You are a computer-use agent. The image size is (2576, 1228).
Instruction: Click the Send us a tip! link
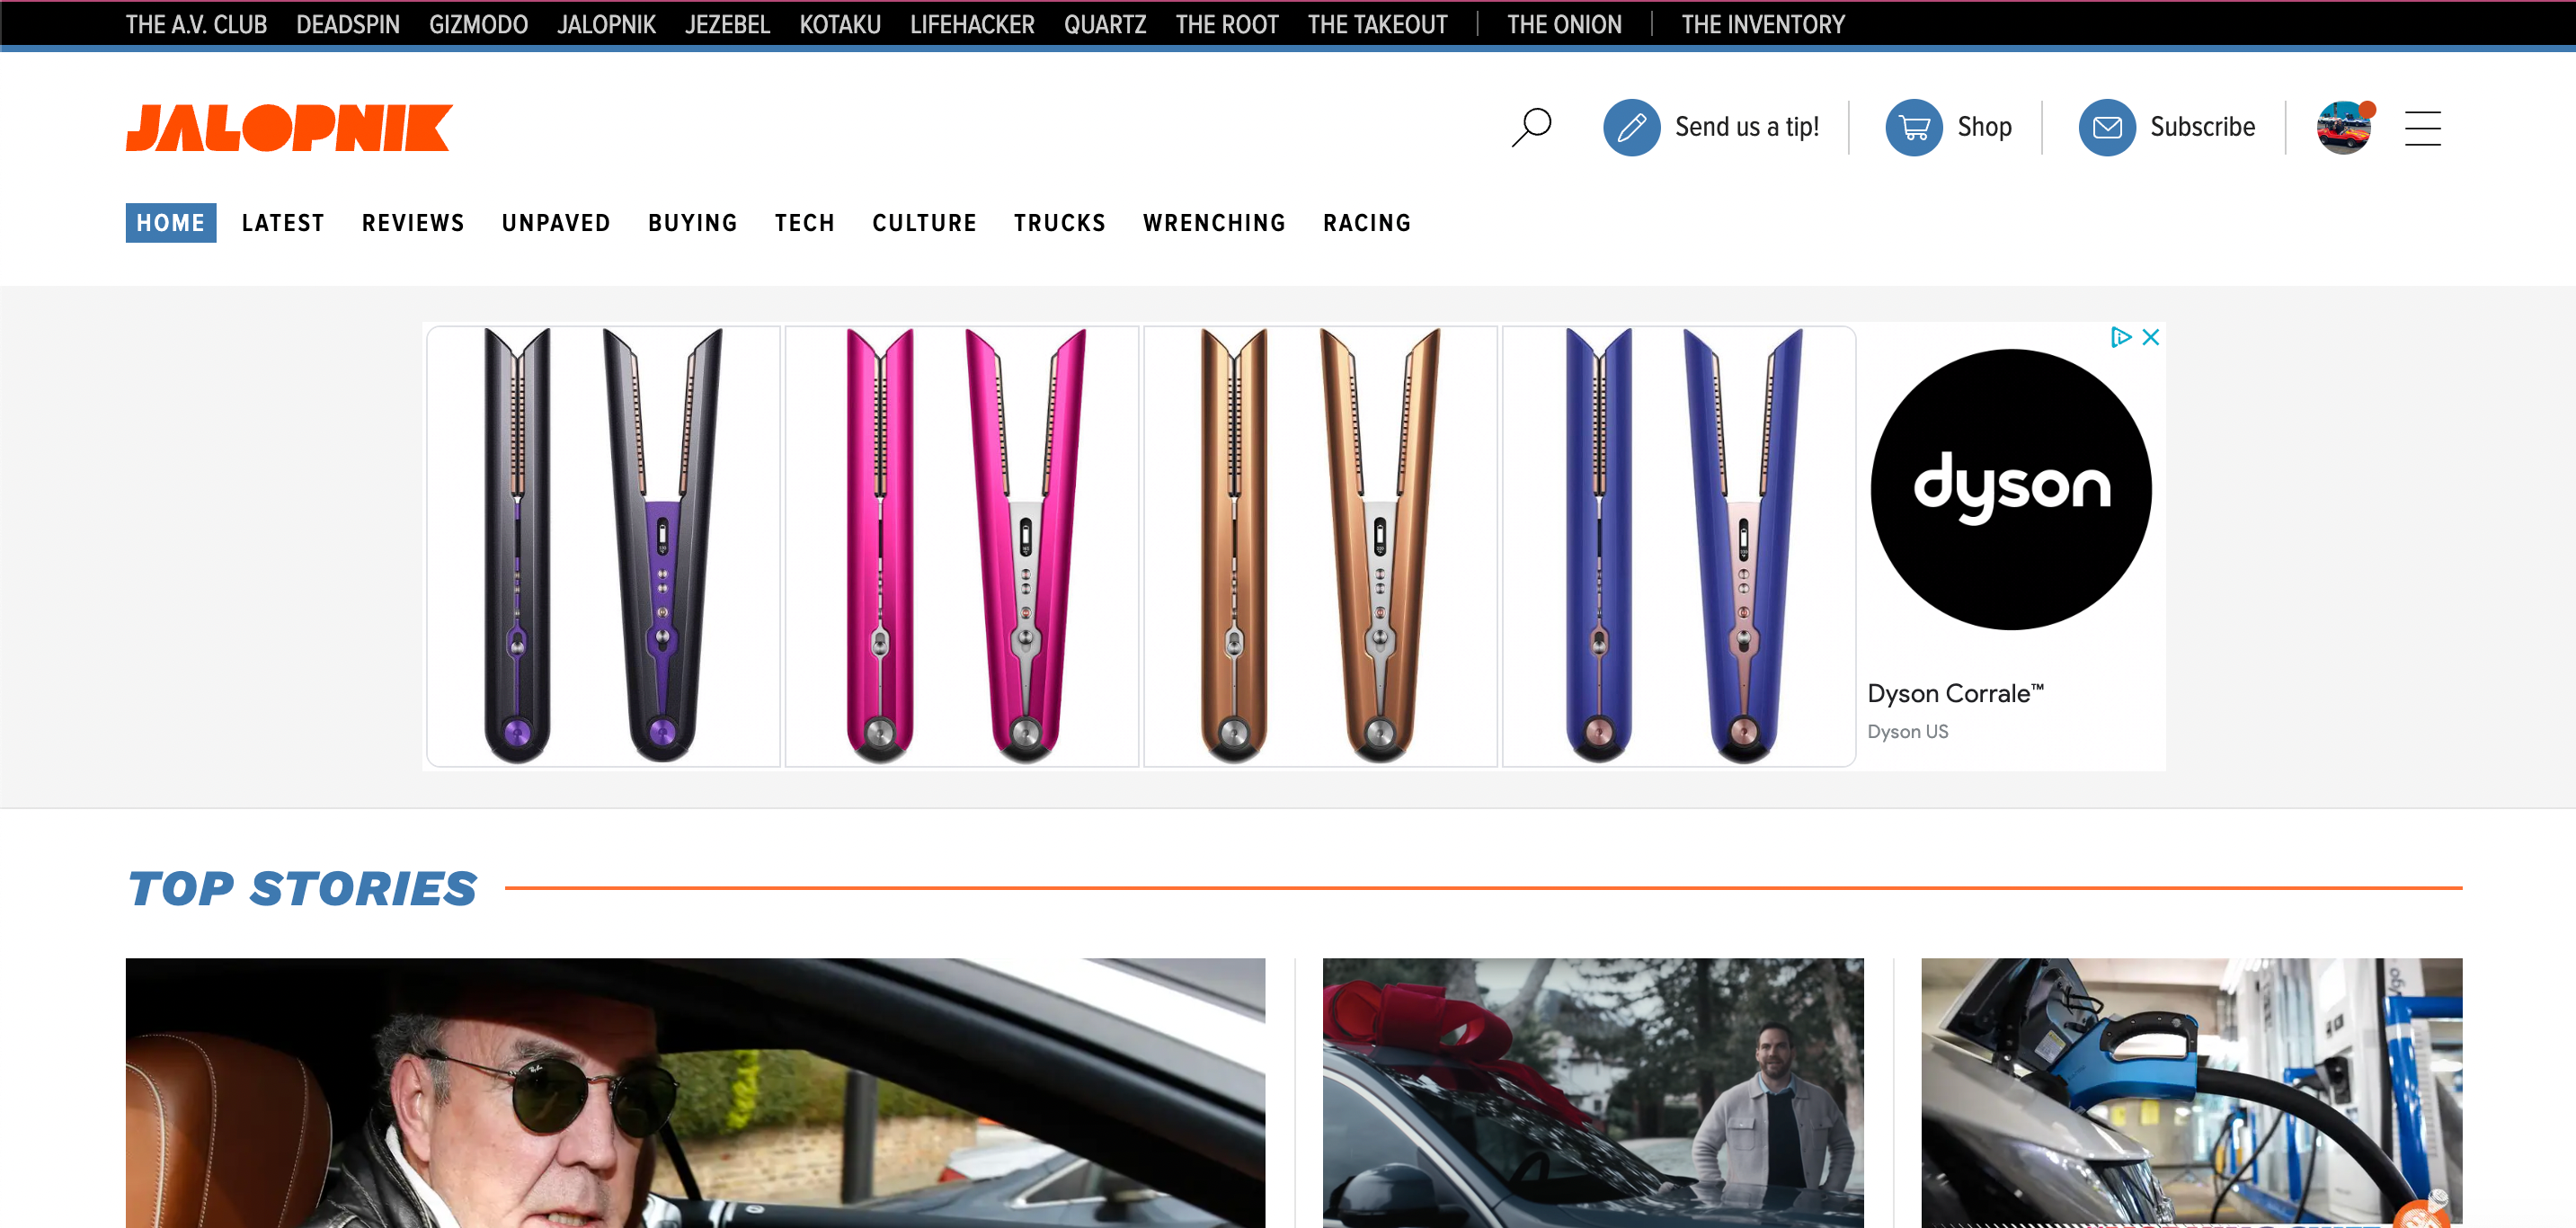tap(1746, 127)
